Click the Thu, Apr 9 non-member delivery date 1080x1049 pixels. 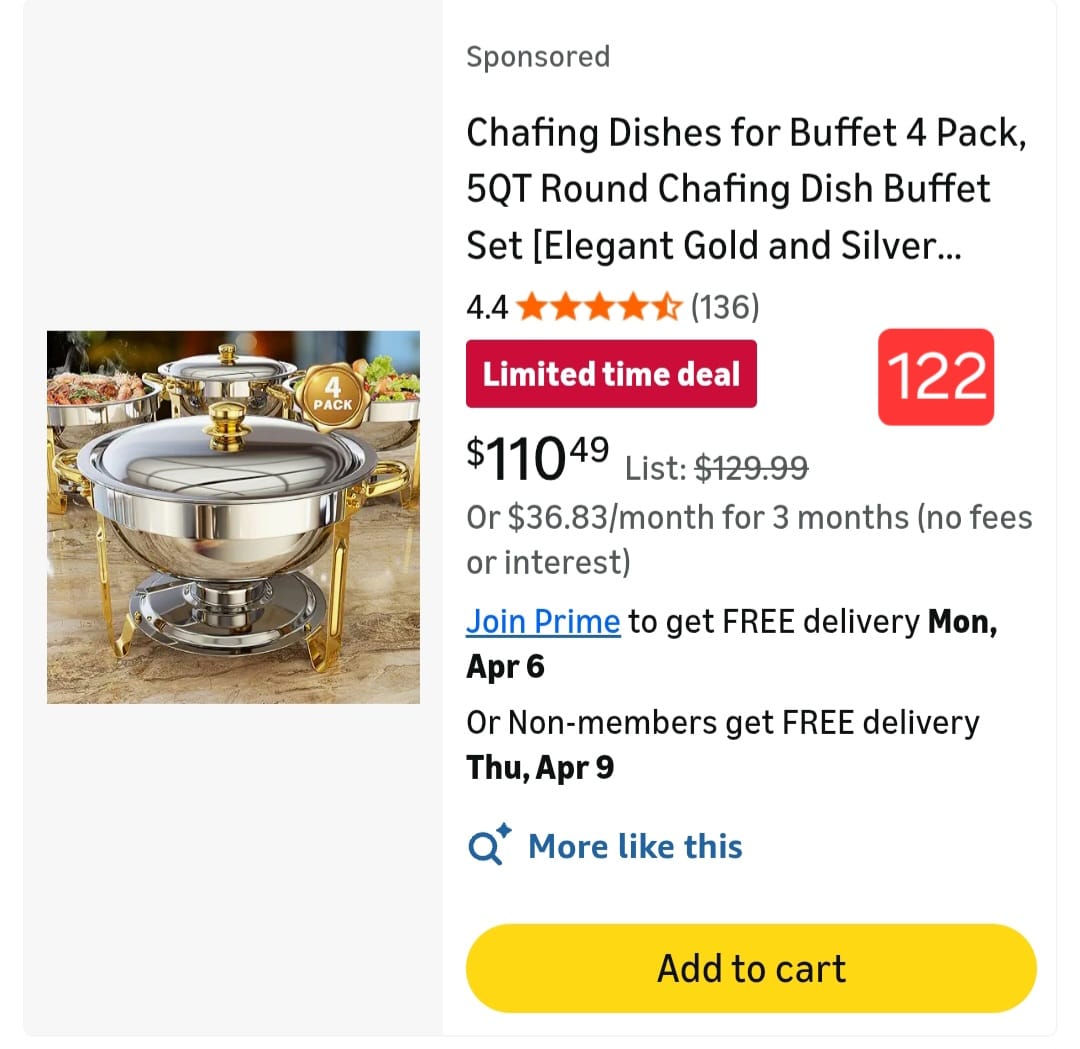(x=540, y=768)
